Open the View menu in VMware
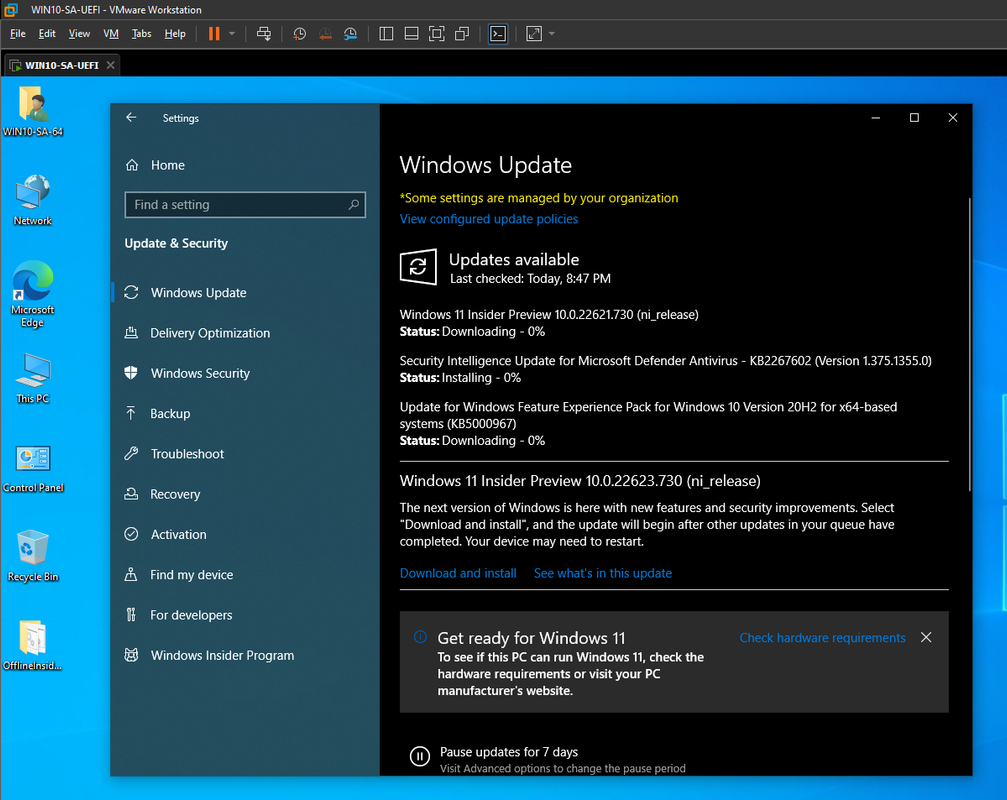This screenshot has width=1007, height=800. tap(79, 33)
